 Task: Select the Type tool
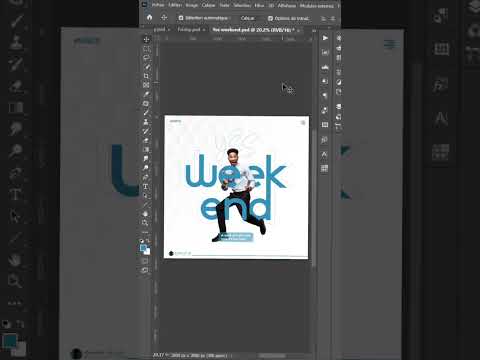pyautogui.click(x=146, y=186)
